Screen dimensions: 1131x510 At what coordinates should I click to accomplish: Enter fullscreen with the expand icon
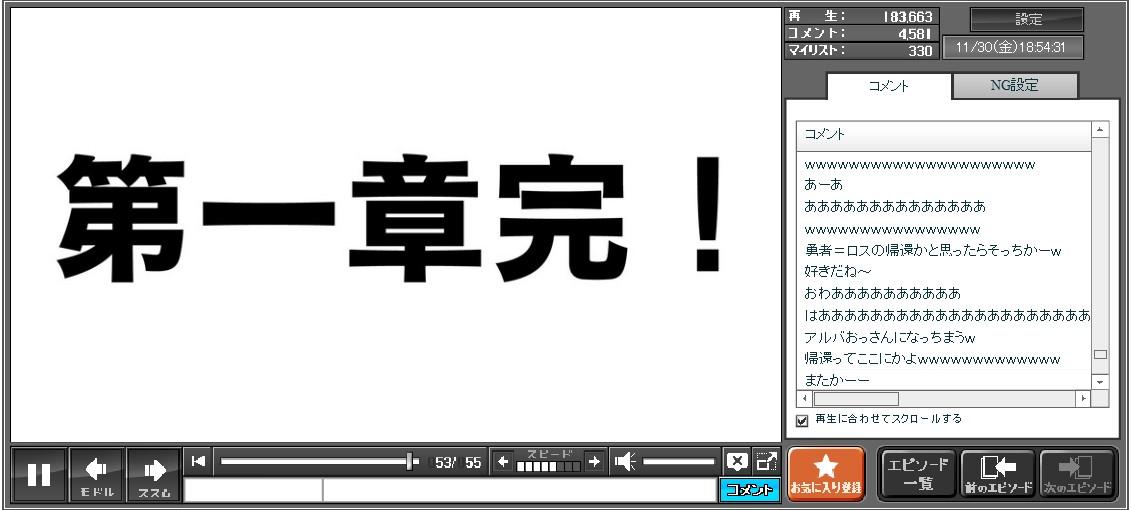tap(766, 461)
